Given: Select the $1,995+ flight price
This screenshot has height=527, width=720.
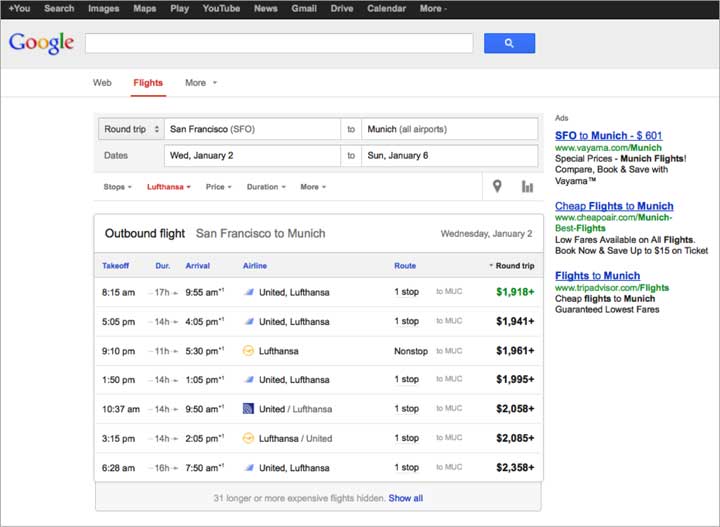Looking at the screenshot, I should click(515, 379).
